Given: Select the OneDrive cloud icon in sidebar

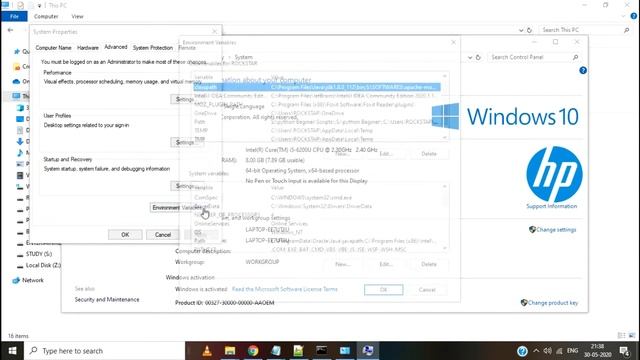Looking at the screenshot, I should tap(16, 81).
